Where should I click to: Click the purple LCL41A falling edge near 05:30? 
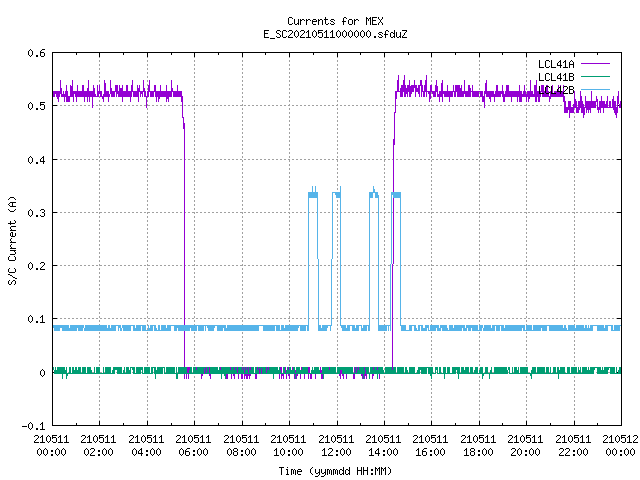pyautogui.click(x=184, y=231)
